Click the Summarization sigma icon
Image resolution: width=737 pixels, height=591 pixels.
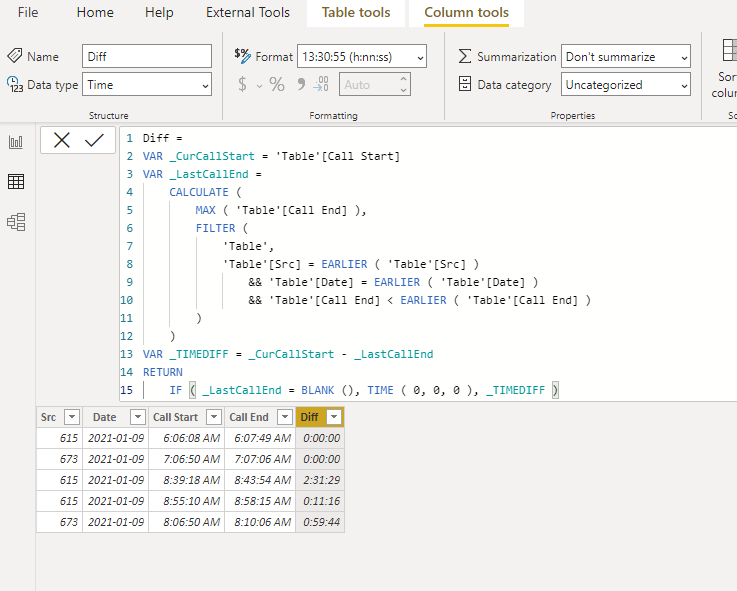coord(464,56)
